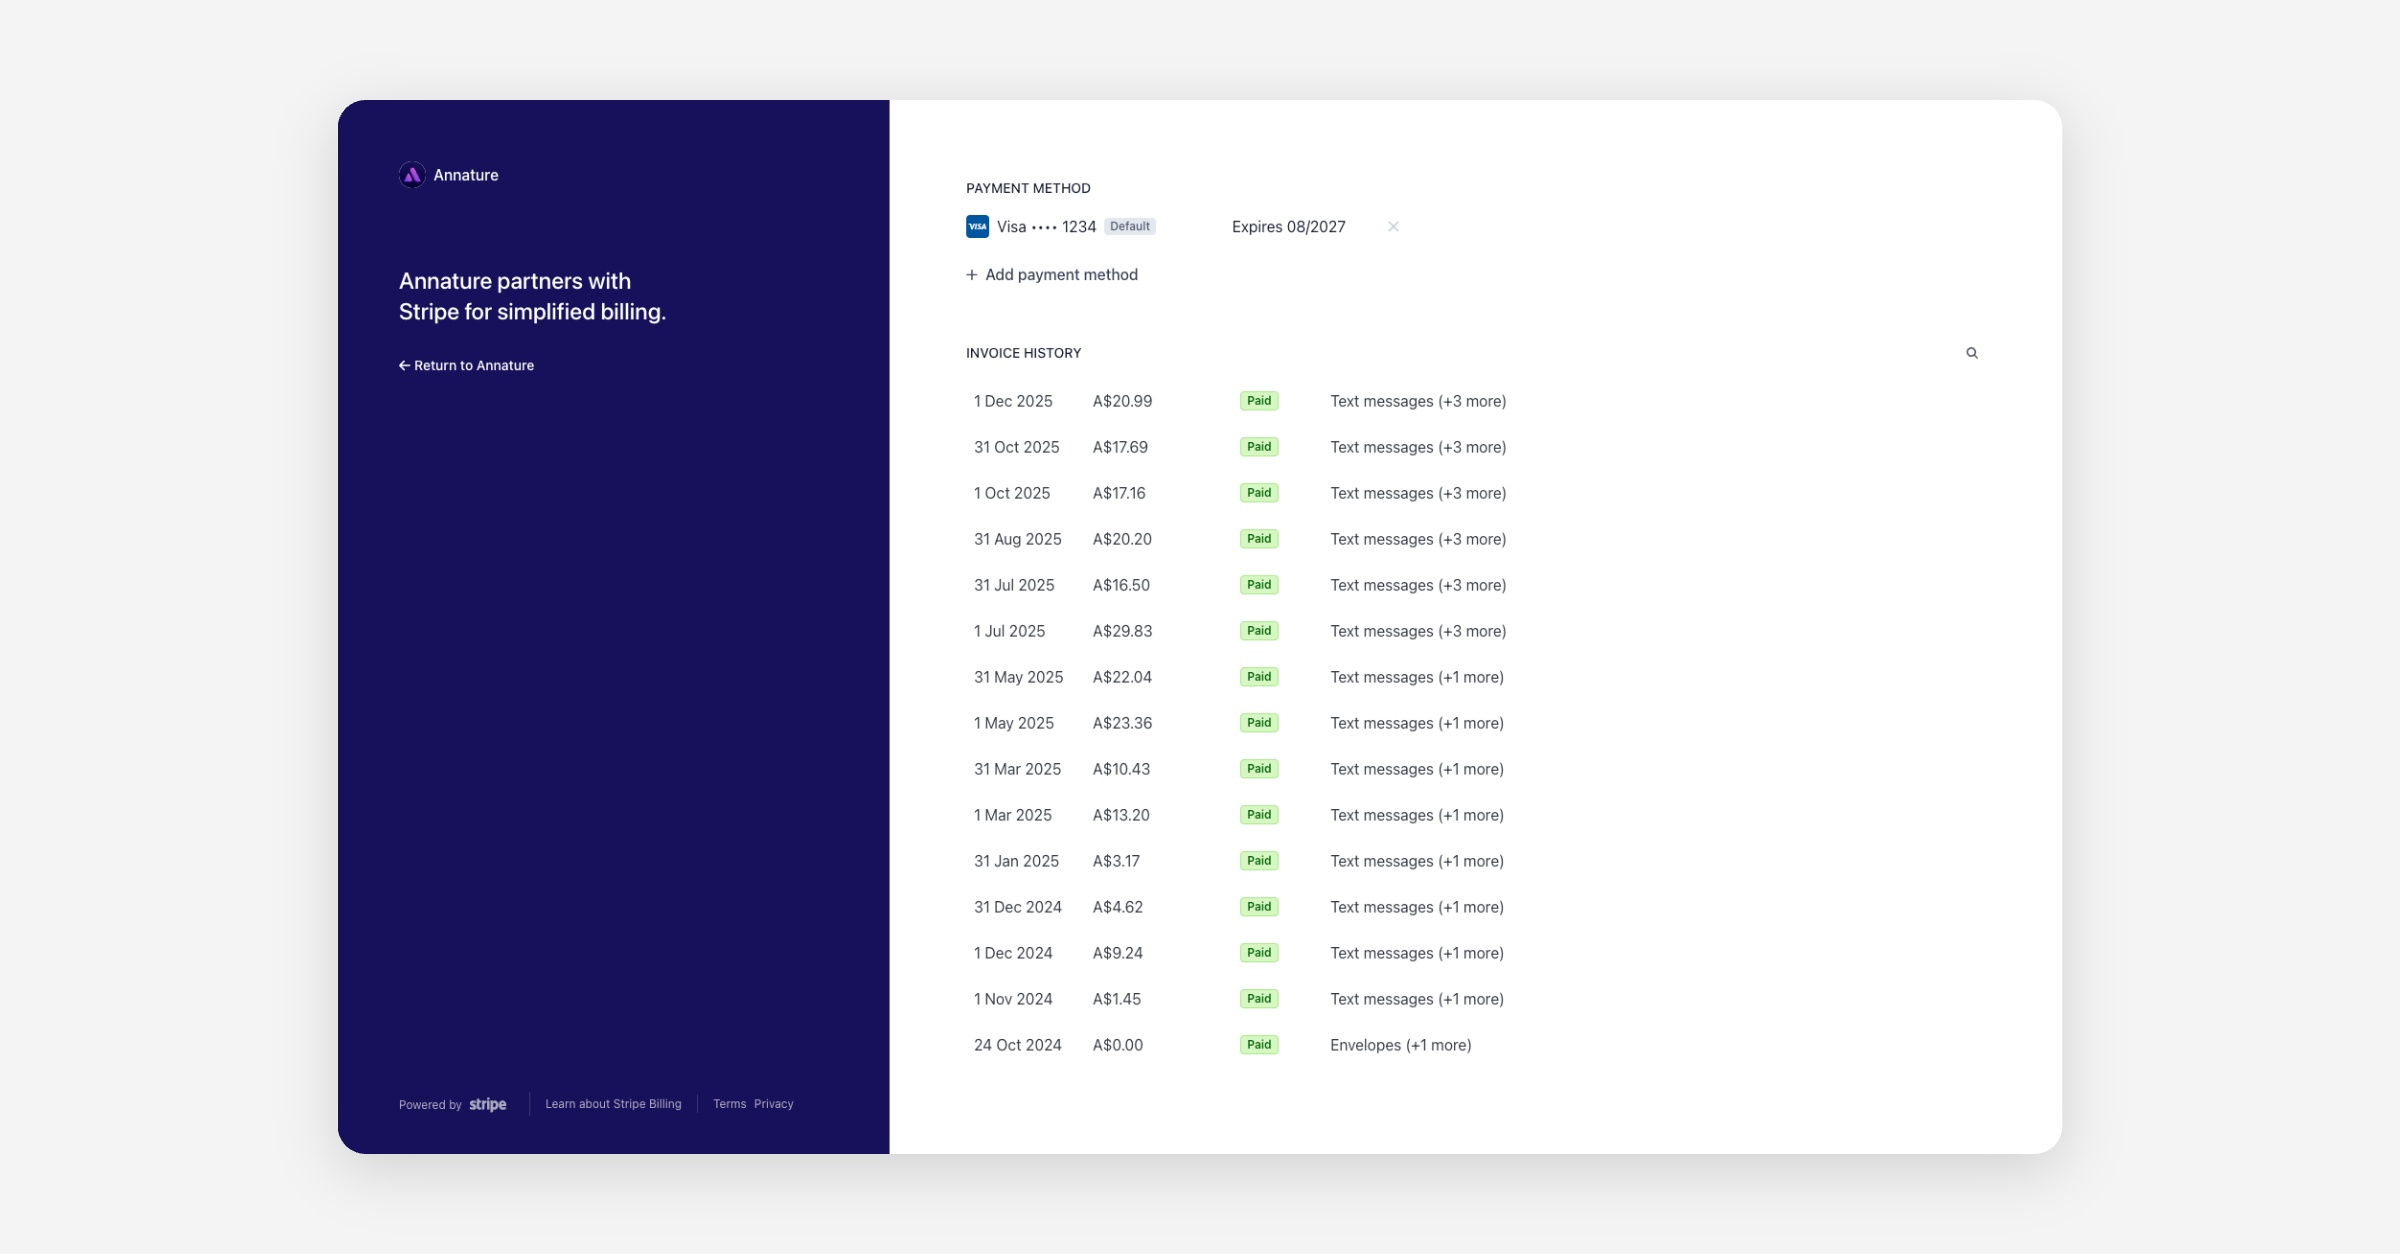Remove the Visa 1234 payment method
The height and width of the screenshot is (1254, 2400).
[1393, 227]
